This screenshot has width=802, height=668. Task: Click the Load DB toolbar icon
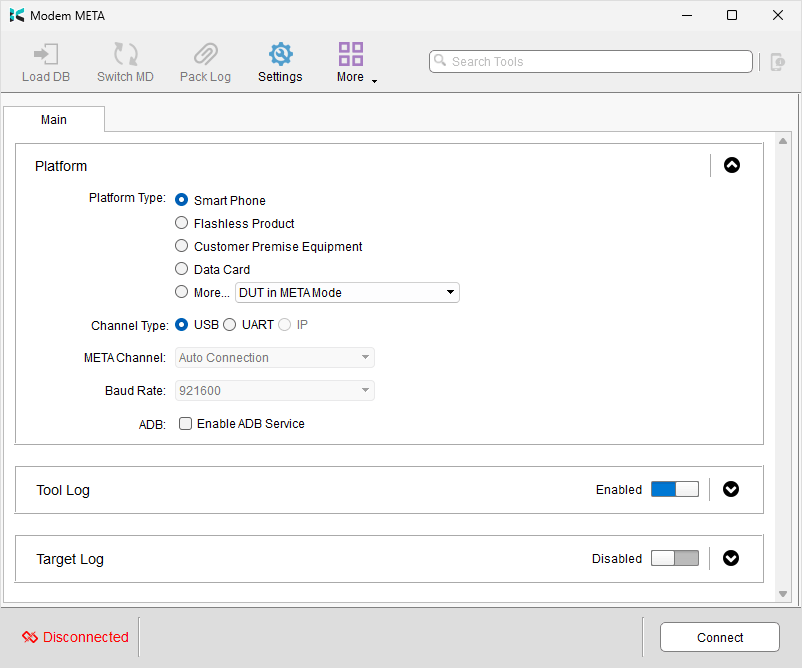click(x=46, y=54)
